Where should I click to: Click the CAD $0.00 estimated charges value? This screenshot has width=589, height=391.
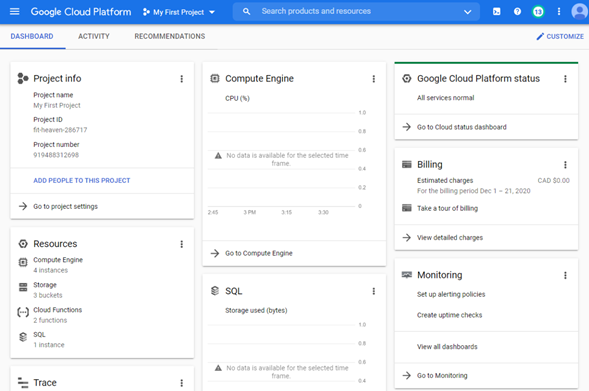[553, 181]
